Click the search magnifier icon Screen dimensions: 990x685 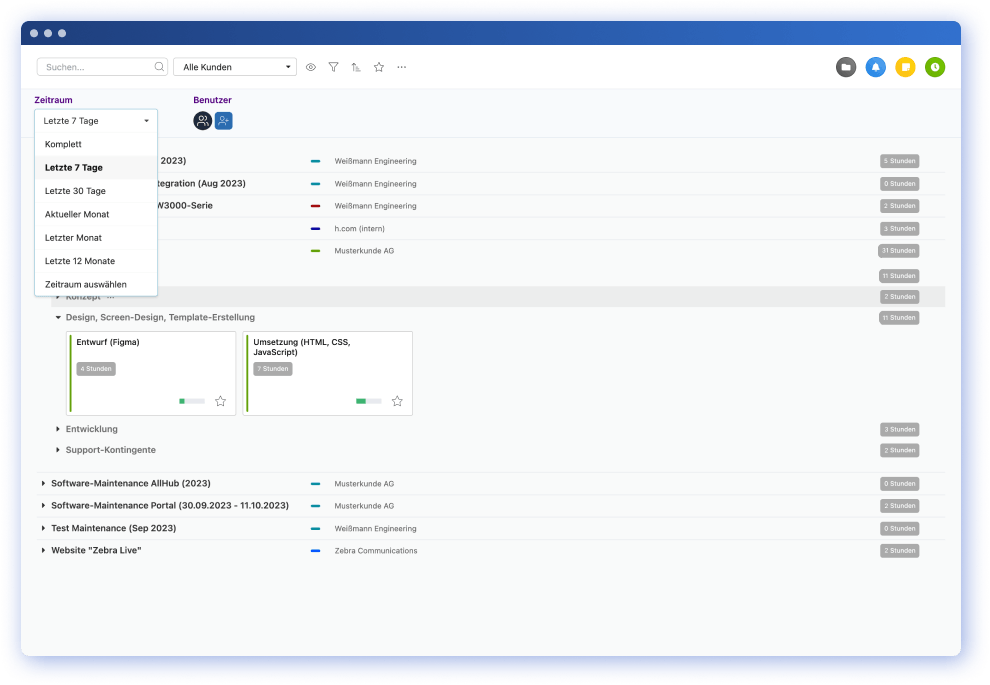[159, 66]
